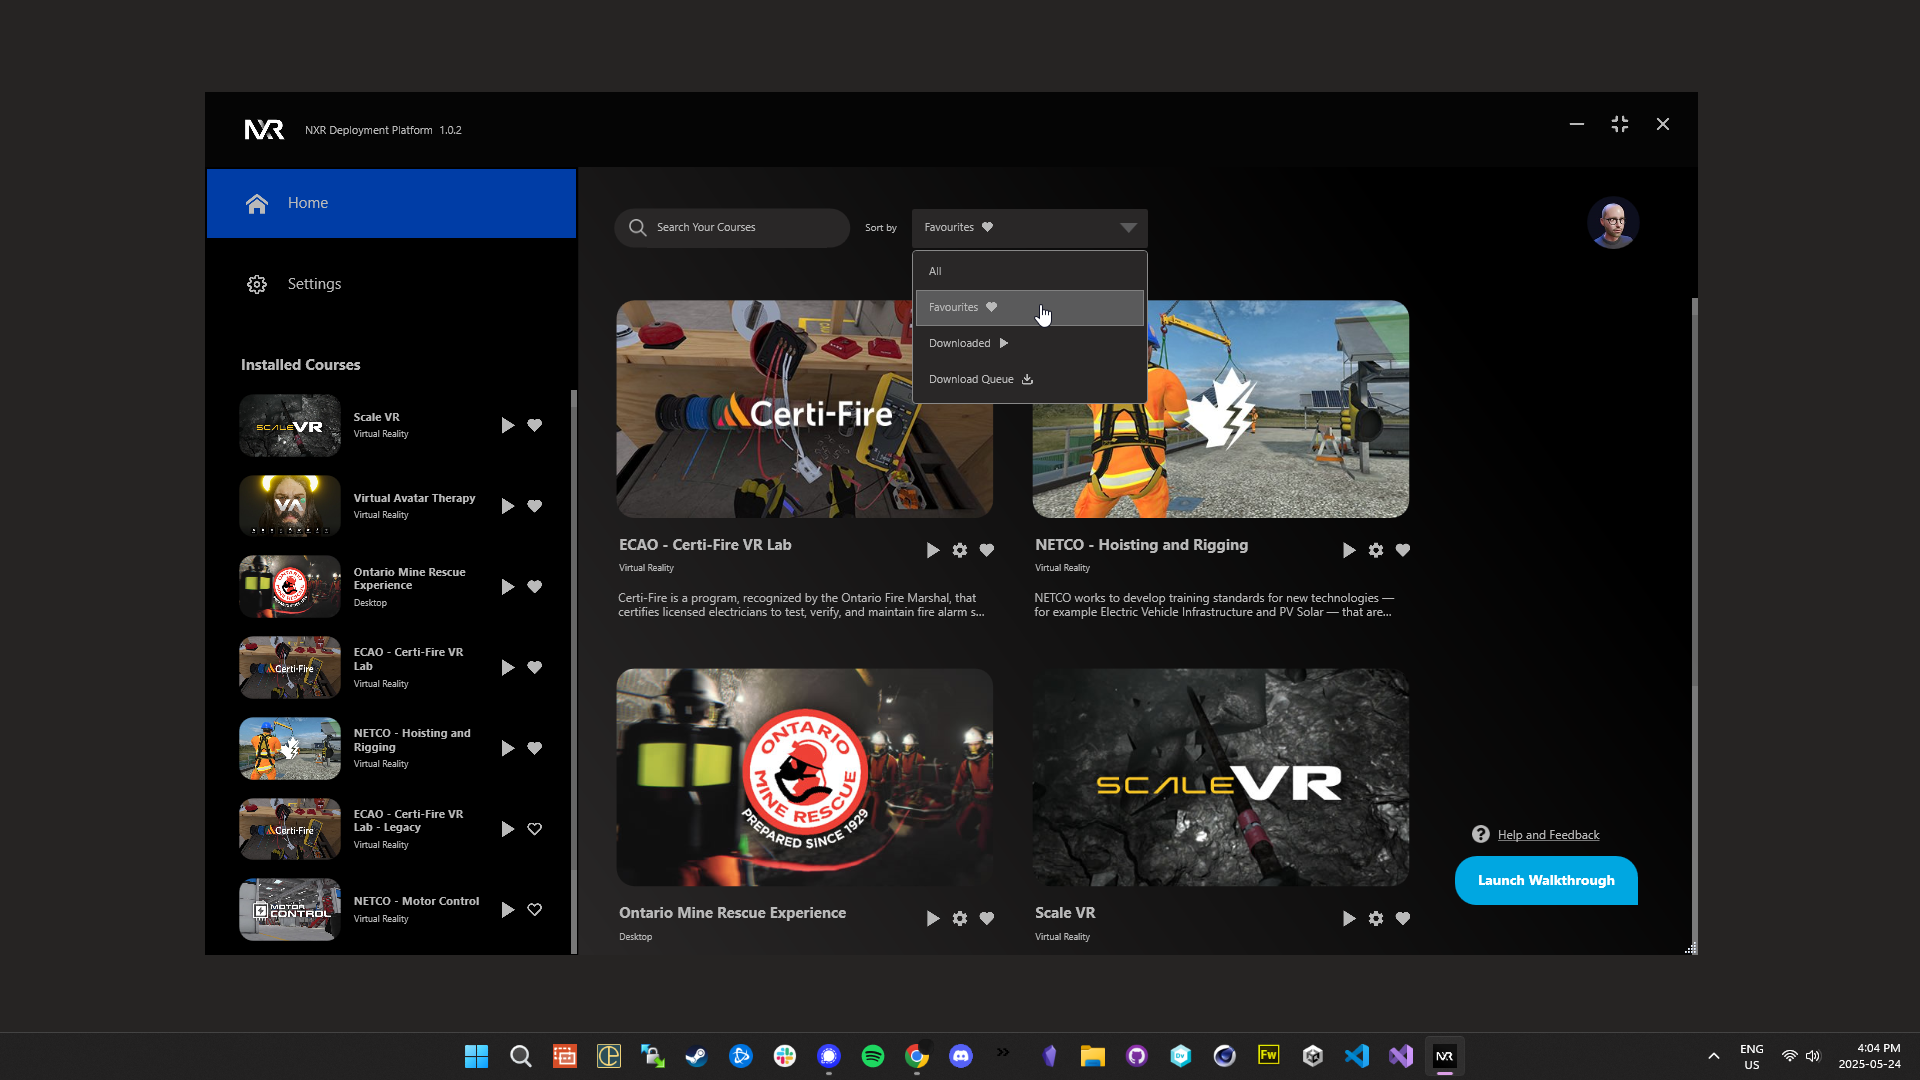Unfavourite Scale VR card heart in main grid
The image size is (1920, 1080).
pos(1403,918)
